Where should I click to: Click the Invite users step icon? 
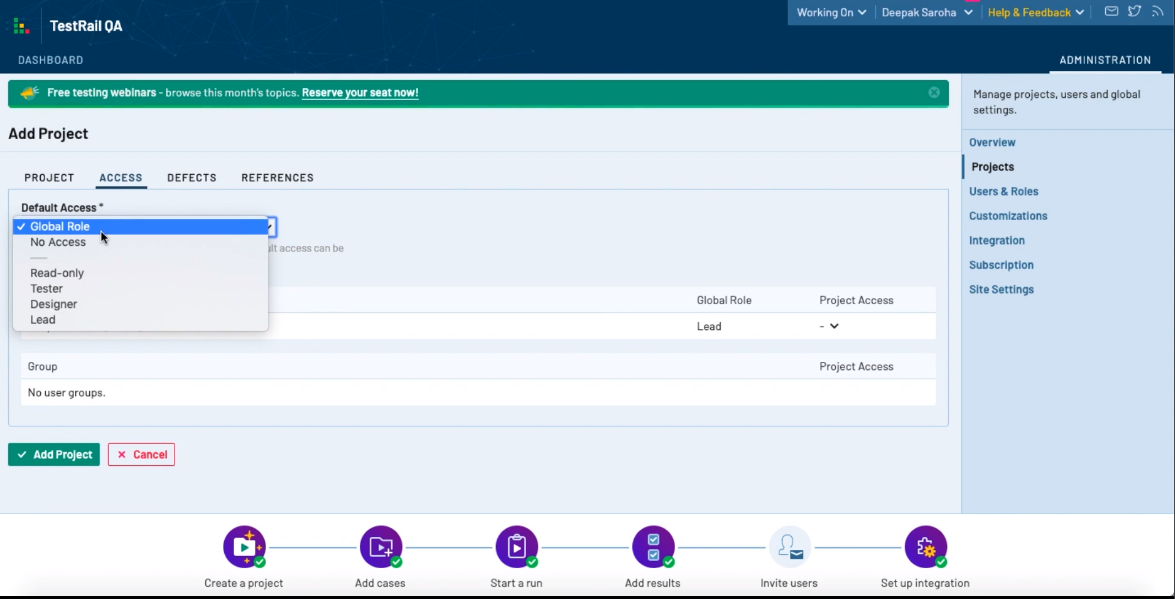pos(789,547)
